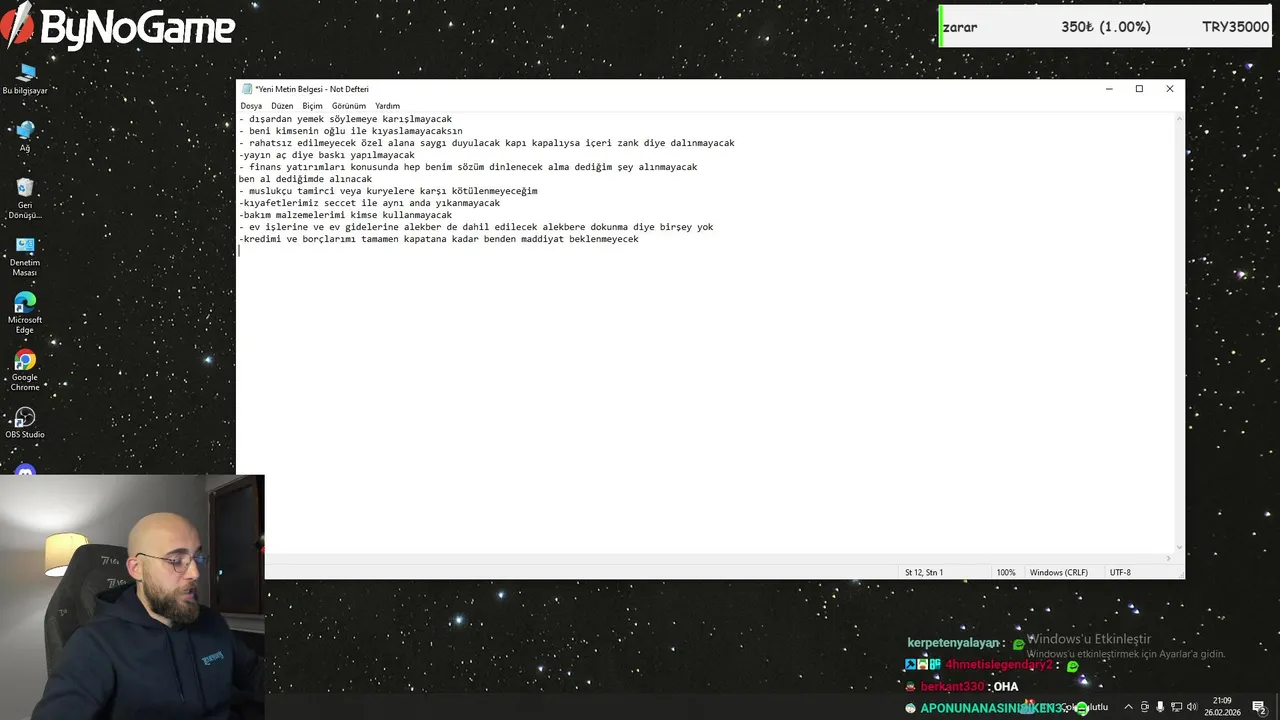Select the Geri Dönüşüm recycle bin icon
This screenshot has height=720, width=1280.
pos(25,198)
